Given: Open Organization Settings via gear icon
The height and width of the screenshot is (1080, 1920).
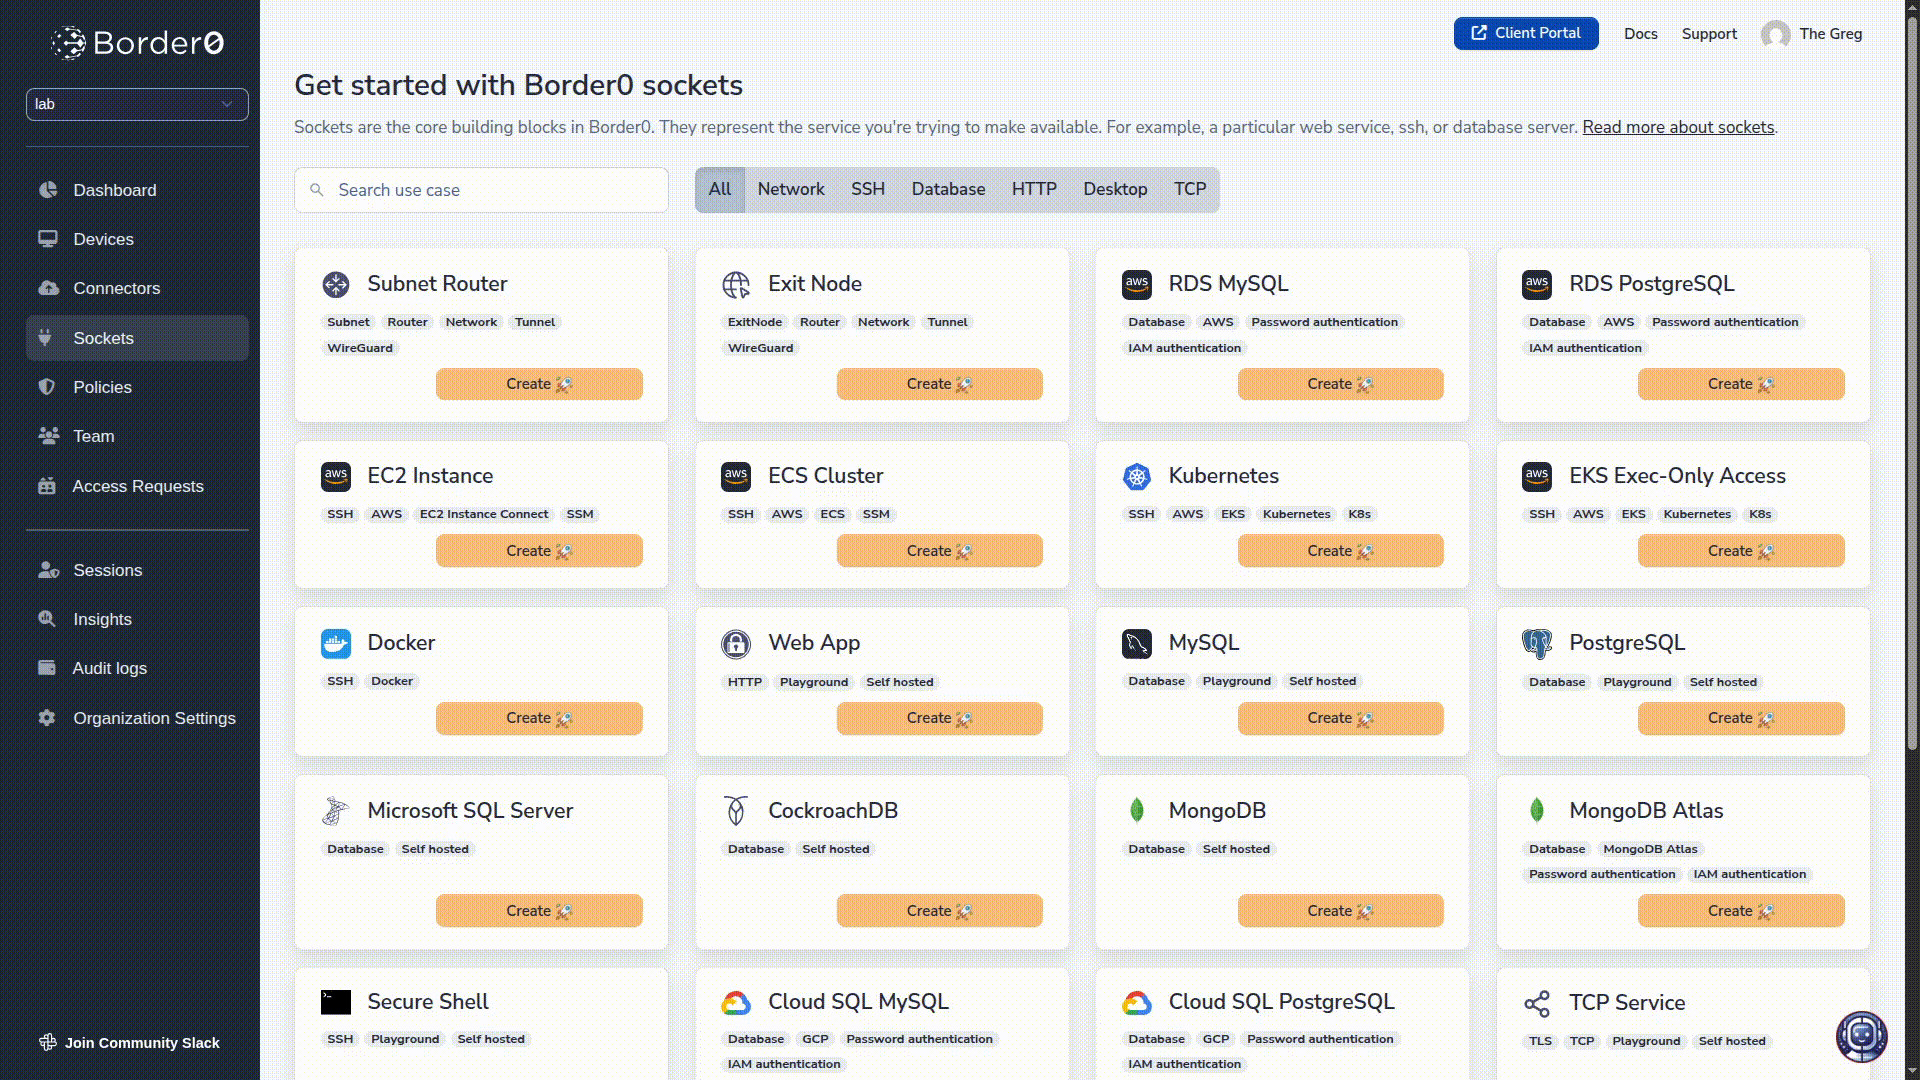Looking at the screenshot, I should tap(47, 718).
